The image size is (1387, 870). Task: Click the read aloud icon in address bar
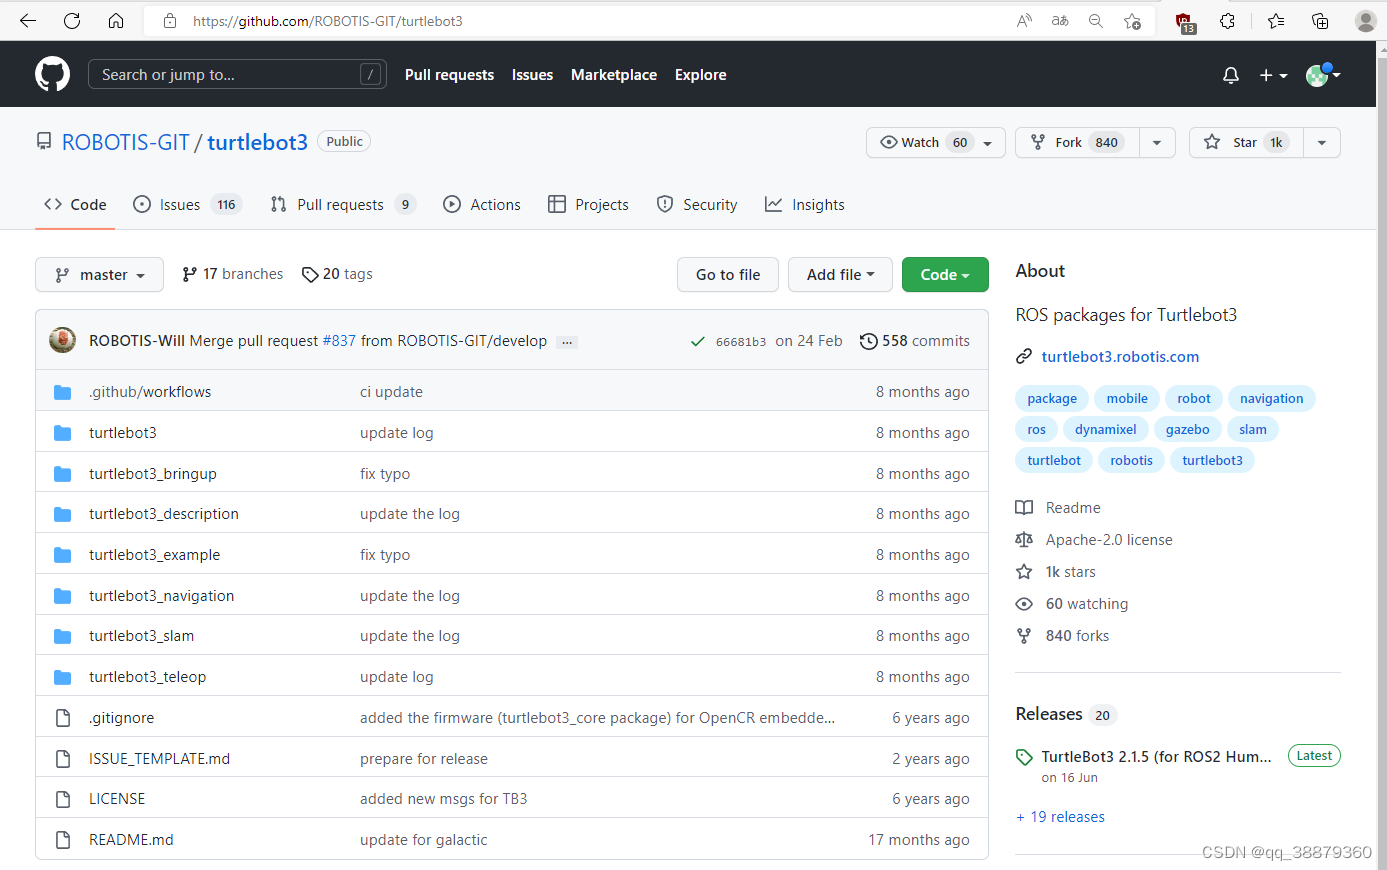[x=1024, y=21]
